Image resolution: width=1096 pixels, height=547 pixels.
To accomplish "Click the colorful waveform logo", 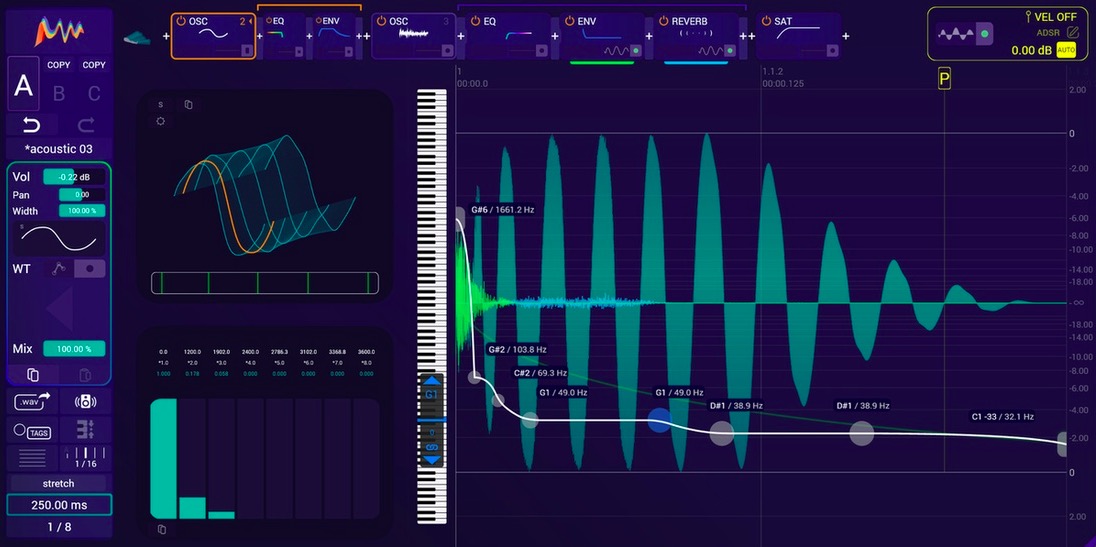I will point(59,31).
